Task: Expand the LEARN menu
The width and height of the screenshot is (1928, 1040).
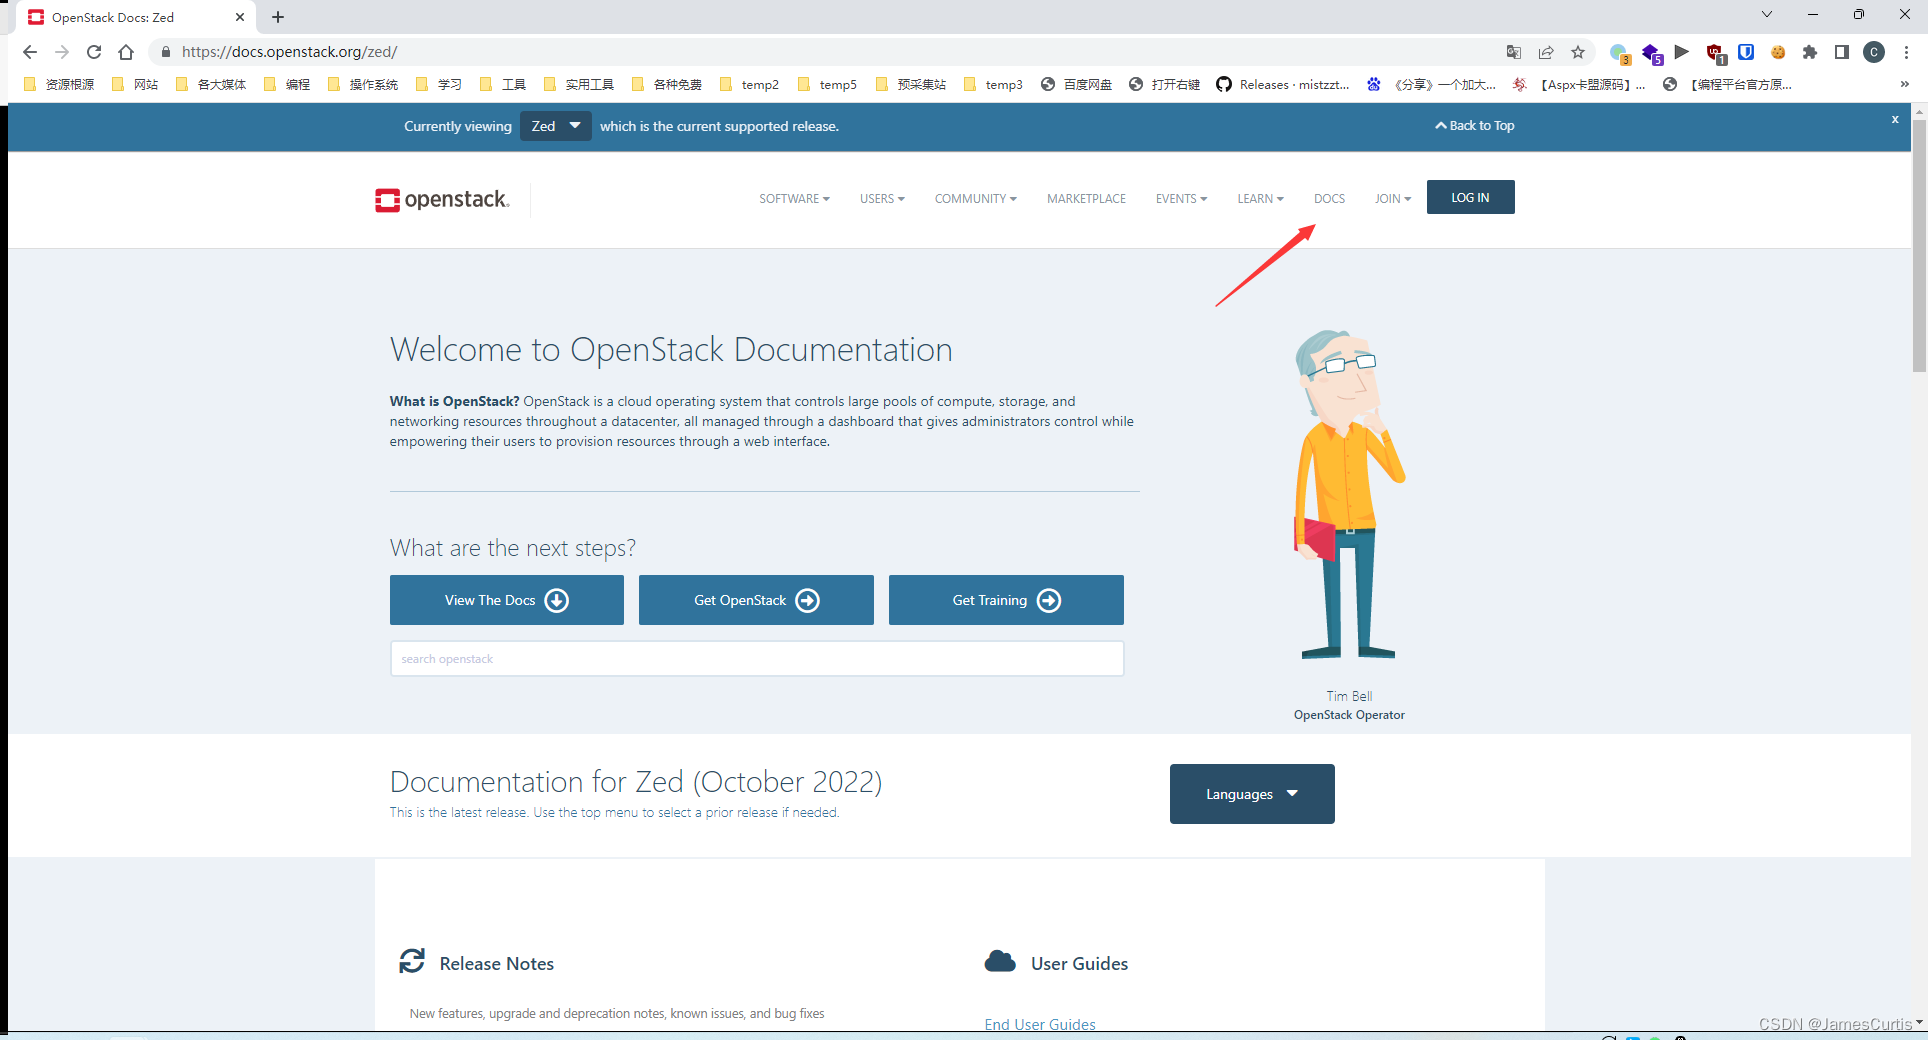Action: coord(1260,199)
